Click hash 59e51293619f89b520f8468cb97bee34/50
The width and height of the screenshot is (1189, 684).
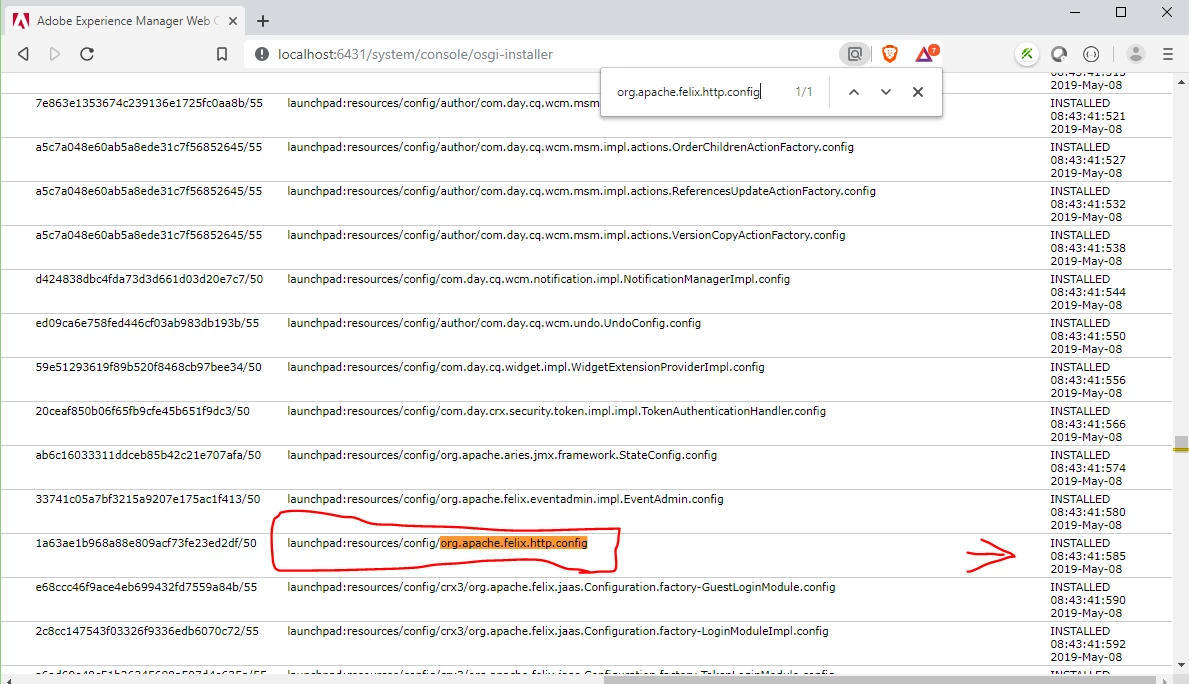coord(148,367)
